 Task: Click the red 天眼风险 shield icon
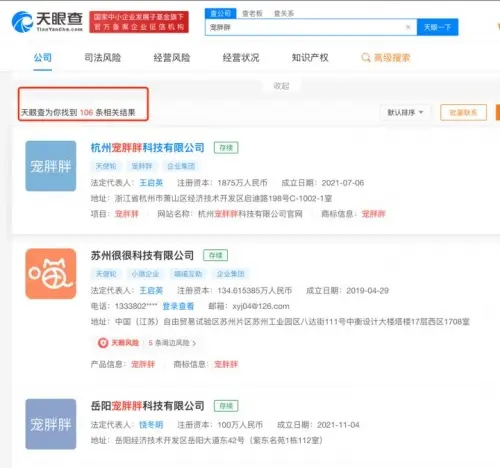pyautogui.click(x=103, y=343)
